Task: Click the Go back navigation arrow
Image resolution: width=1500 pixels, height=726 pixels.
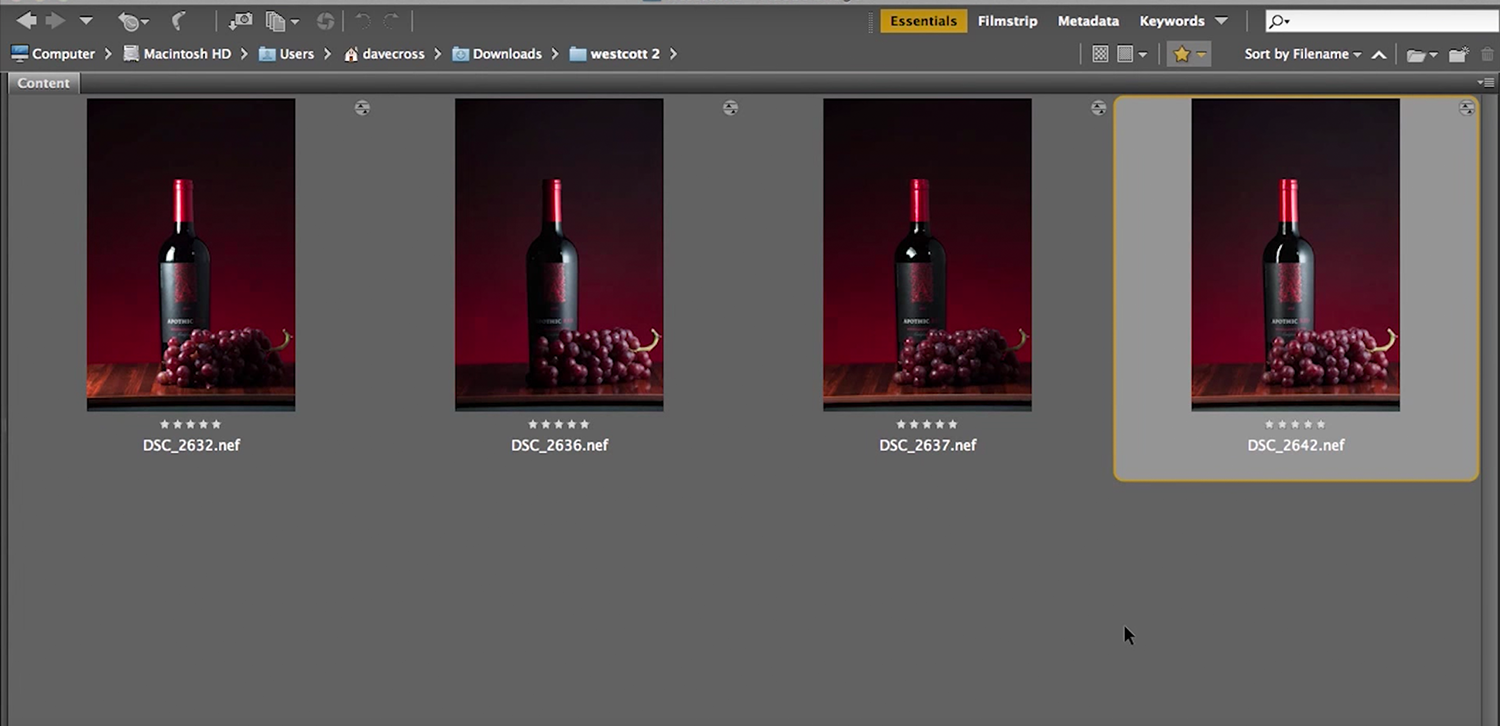Action: (x=25, y=20)
